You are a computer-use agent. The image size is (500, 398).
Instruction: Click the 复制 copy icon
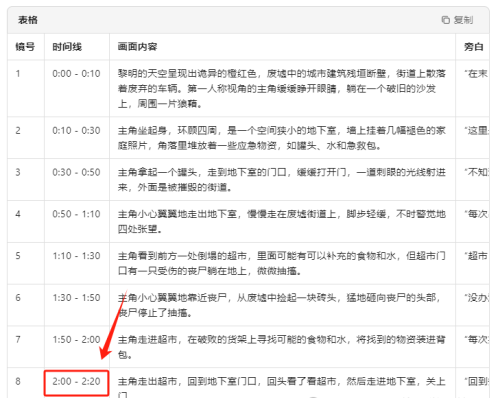pyautogui.click(x=445, y=20)
